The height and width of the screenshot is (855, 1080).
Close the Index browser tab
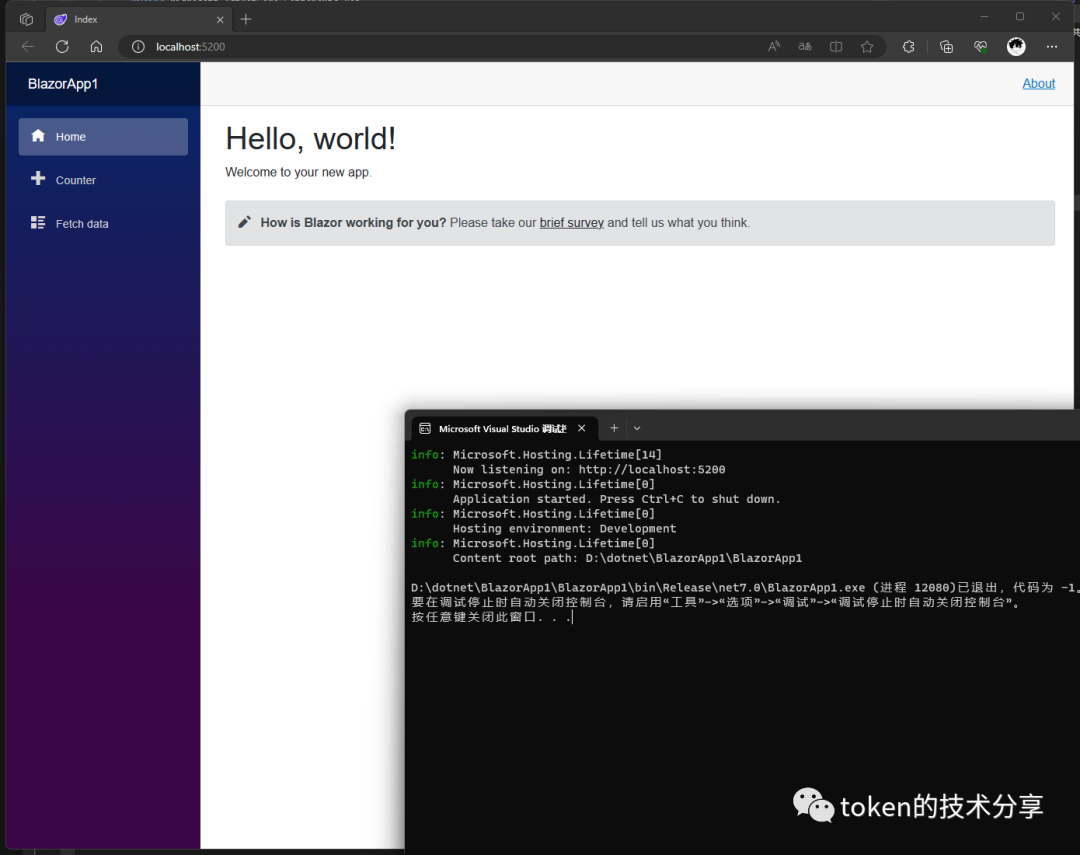tap(220, 20)
